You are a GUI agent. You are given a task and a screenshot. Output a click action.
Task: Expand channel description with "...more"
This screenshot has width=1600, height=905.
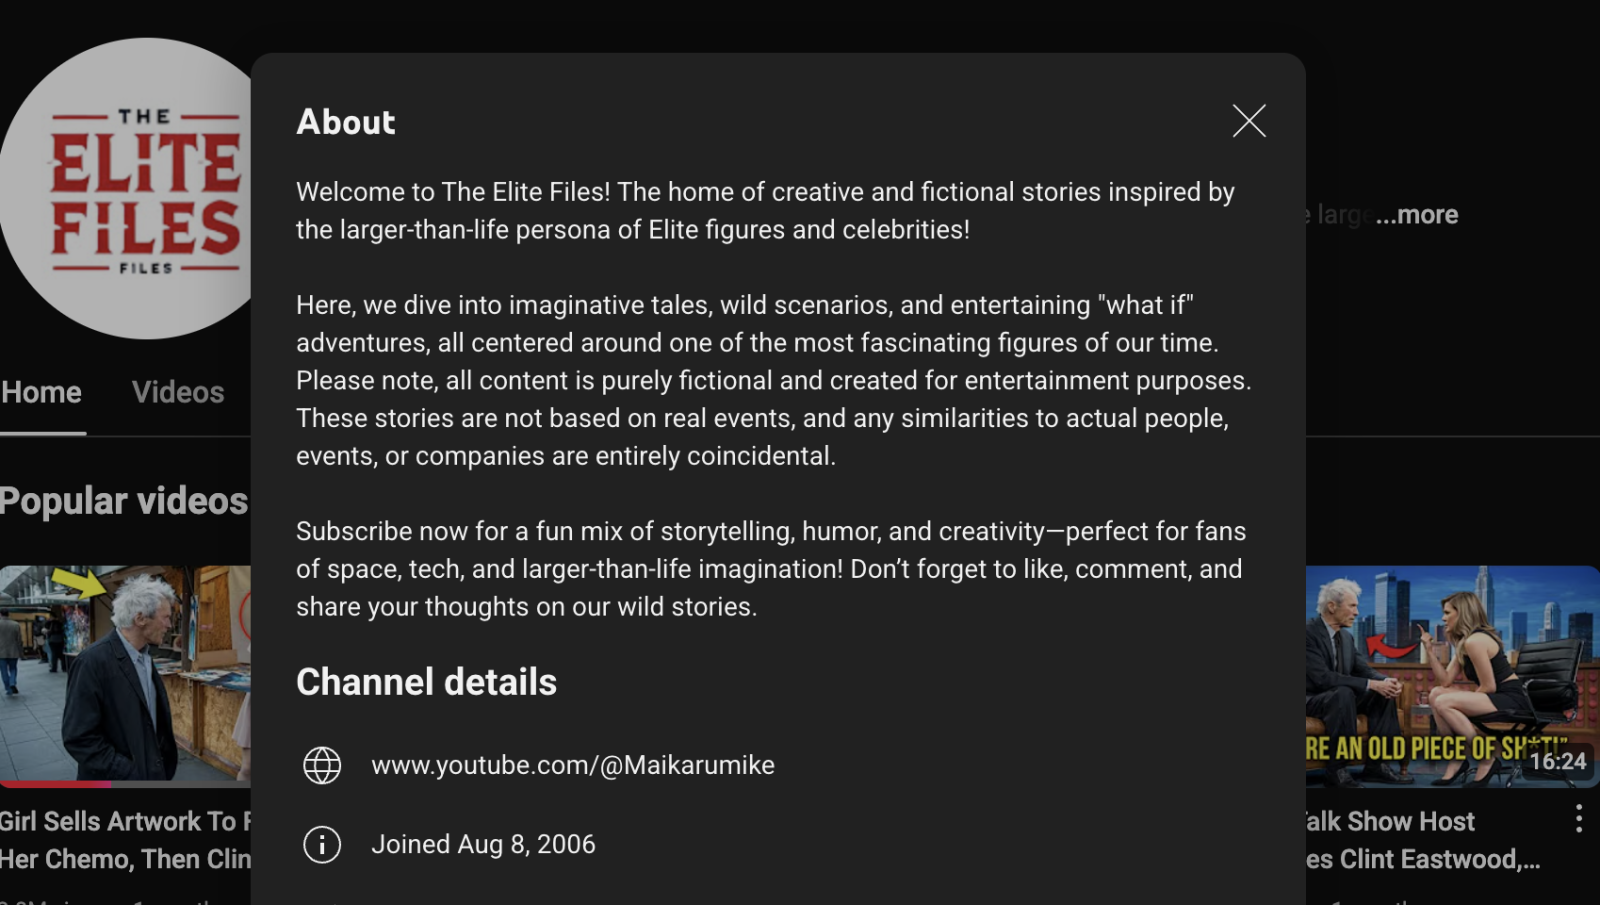click(1417, 215)
